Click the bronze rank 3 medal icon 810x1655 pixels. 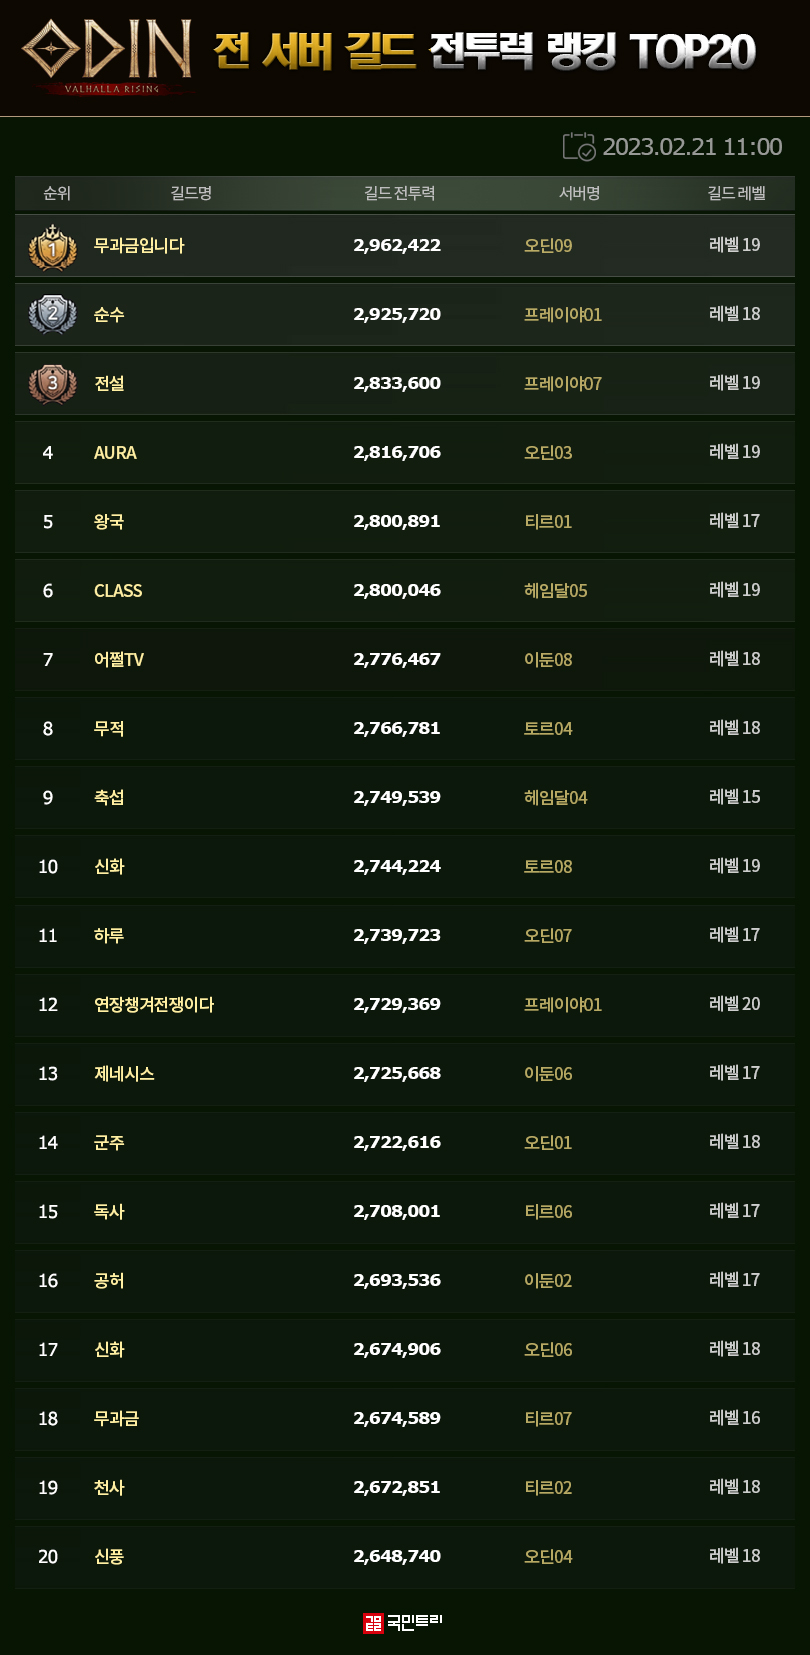click(x=53, y=384)
